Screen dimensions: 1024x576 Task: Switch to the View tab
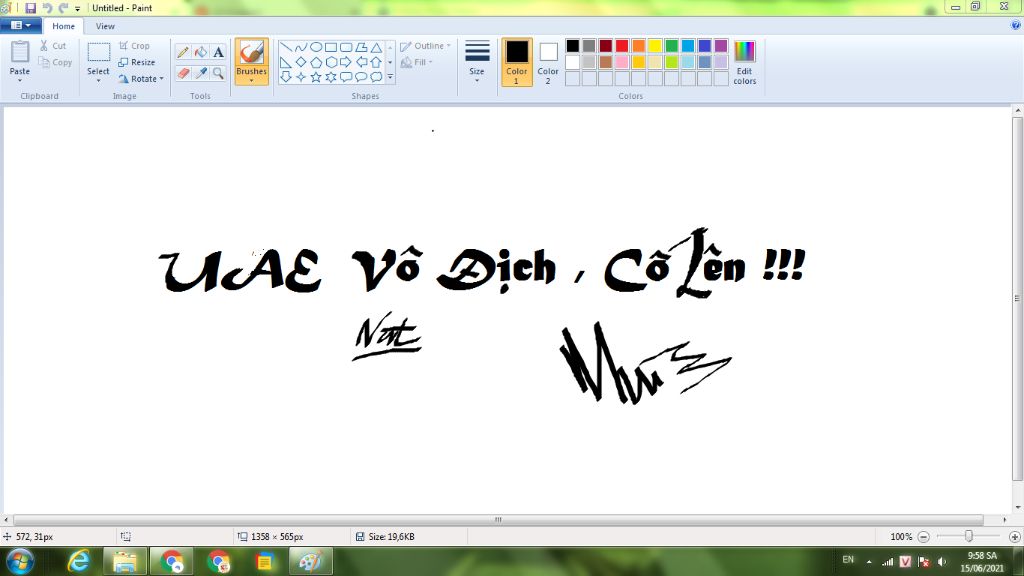(x=104, y=26)
